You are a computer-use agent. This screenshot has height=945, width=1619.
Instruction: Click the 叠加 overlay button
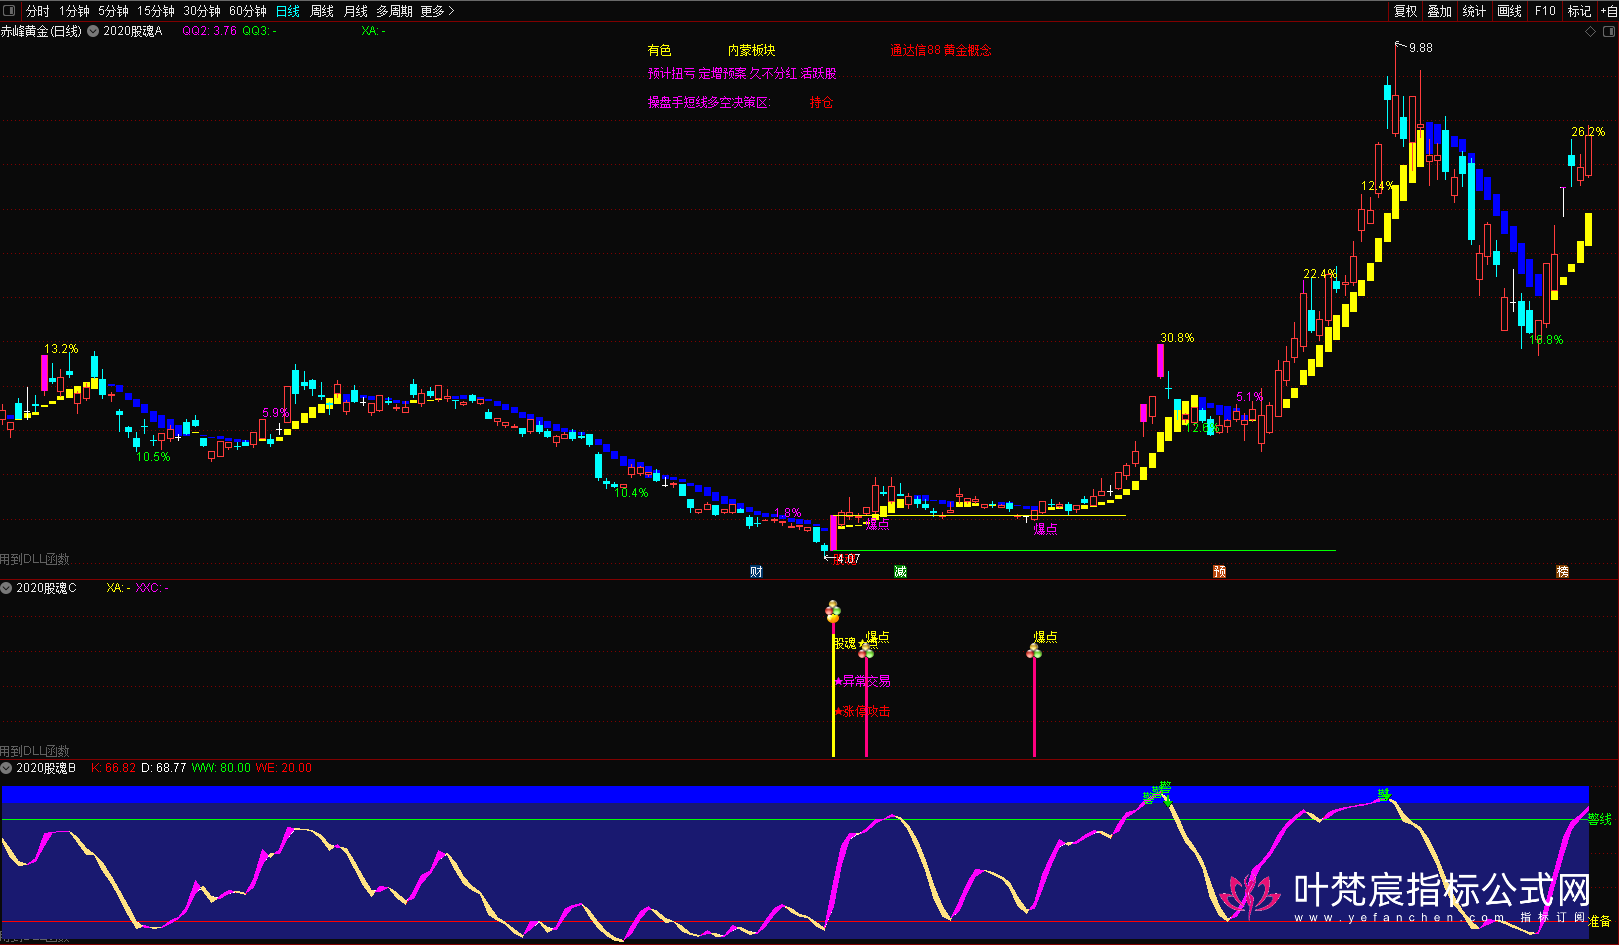click(x=1439, y=11)
